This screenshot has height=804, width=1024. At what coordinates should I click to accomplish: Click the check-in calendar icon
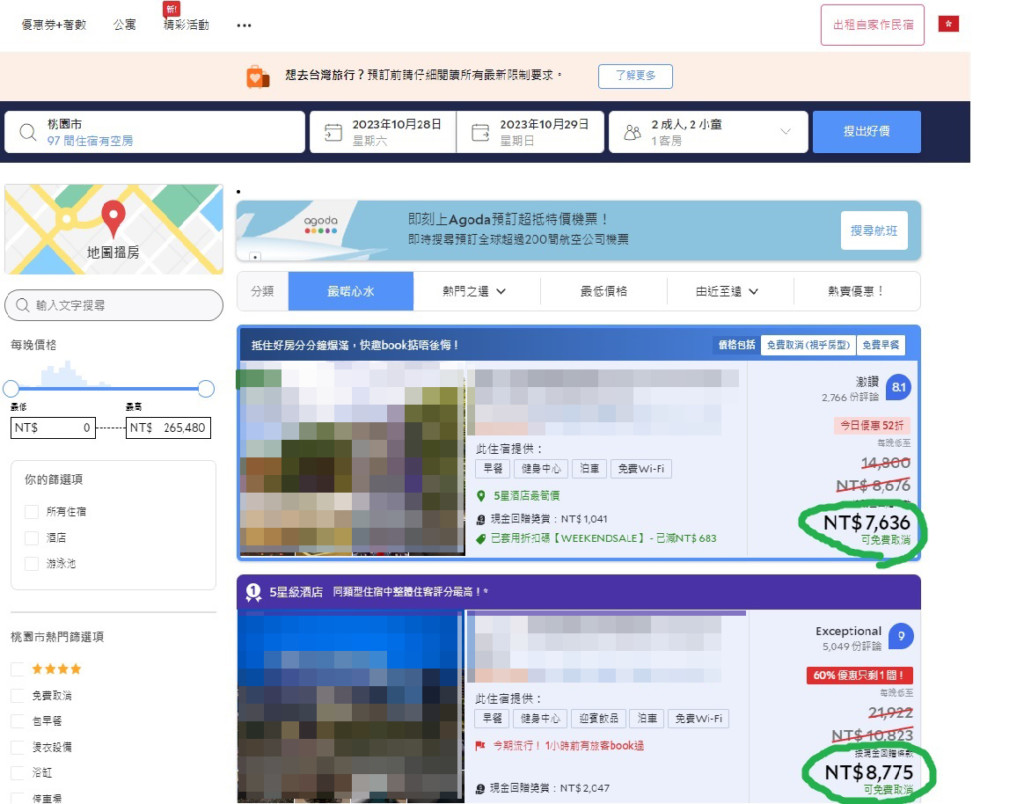tap(333, 132)
